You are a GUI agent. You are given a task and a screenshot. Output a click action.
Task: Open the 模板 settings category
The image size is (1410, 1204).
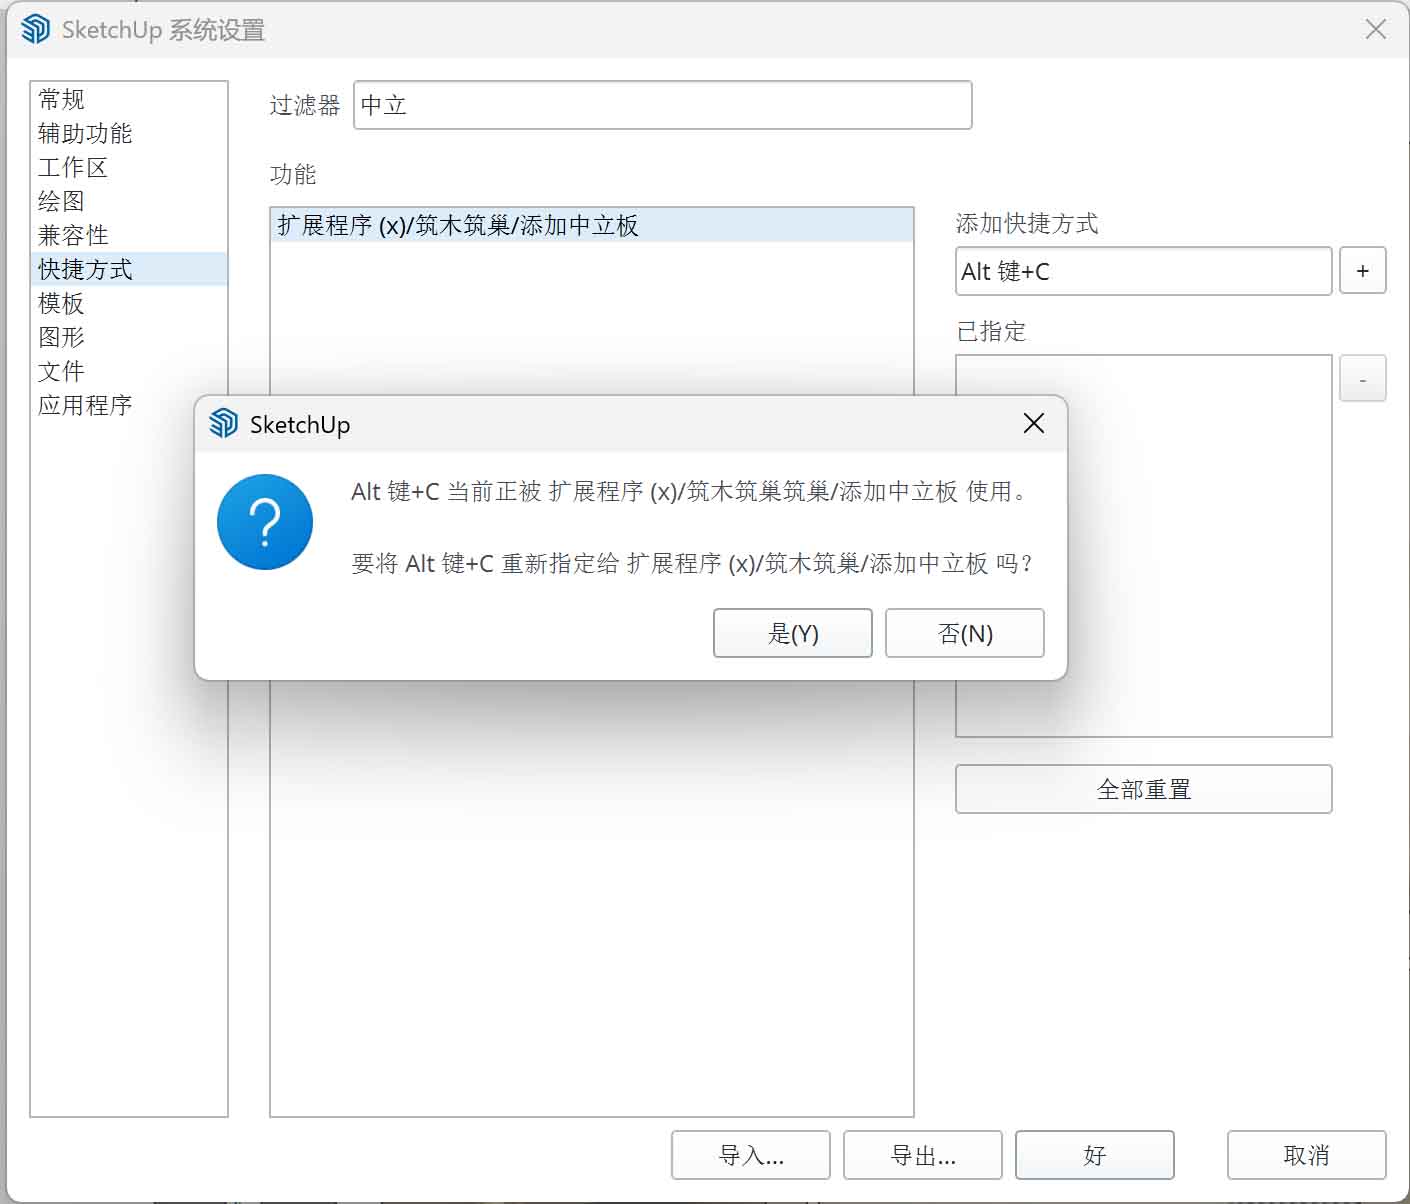pyautogui.click(x=60, y=303)
